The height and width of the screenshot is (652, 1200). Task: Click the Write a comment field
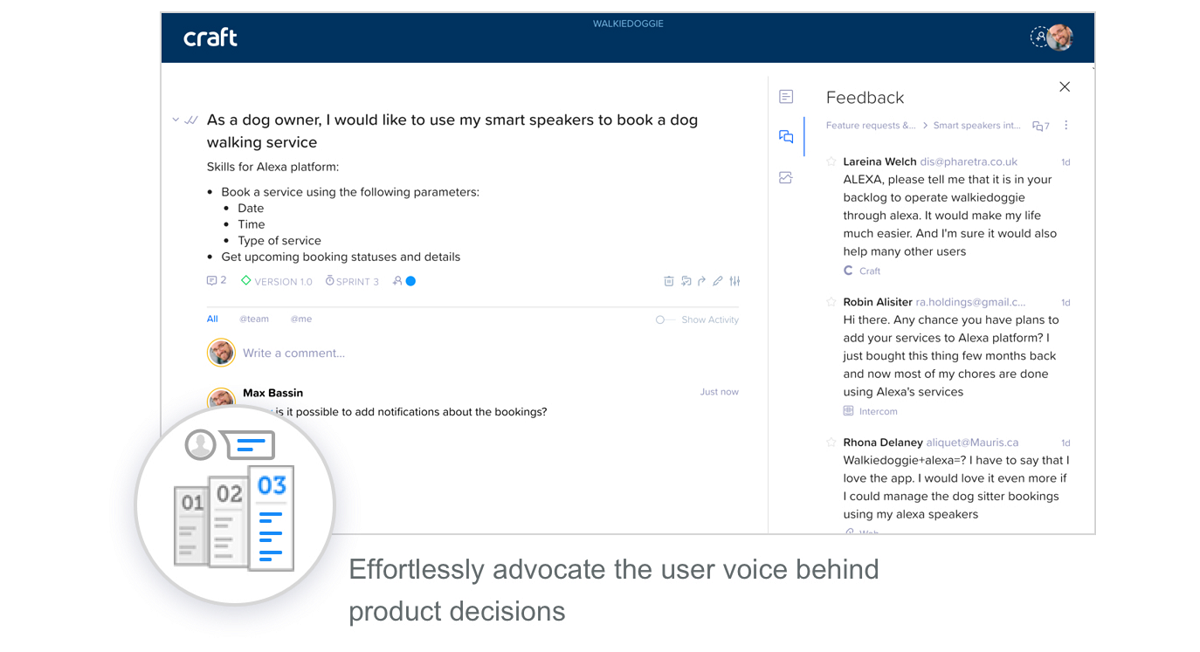click(293, 353)
